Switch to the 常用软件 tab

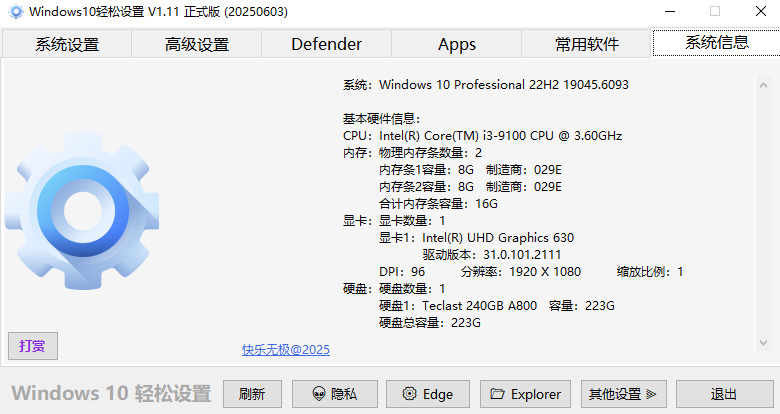click(x=586, y=44)
